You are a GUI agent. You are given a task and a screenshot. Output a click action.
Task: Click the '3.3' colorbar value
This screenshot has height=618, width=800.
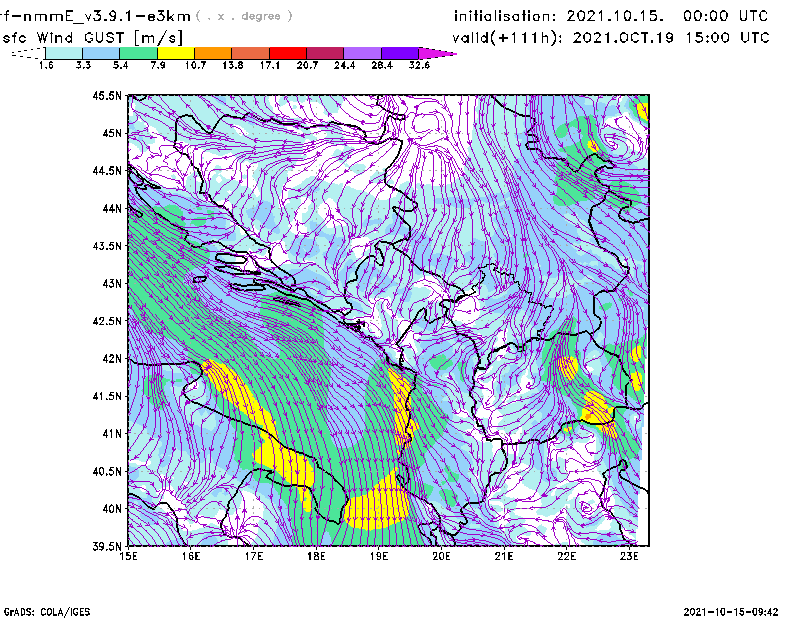(x=83, y=65)
